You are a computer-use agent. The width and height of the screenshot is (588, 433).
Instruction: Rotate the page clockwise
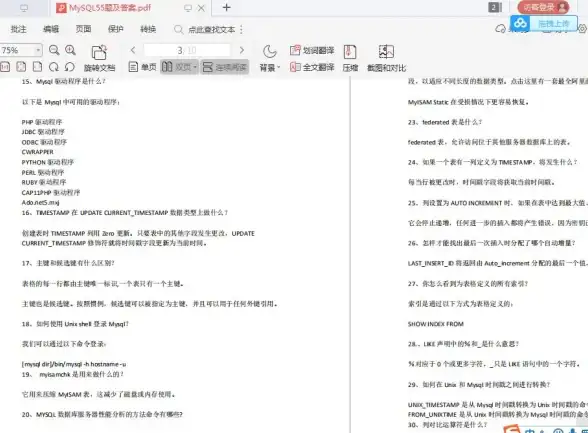tap(54, 67)
